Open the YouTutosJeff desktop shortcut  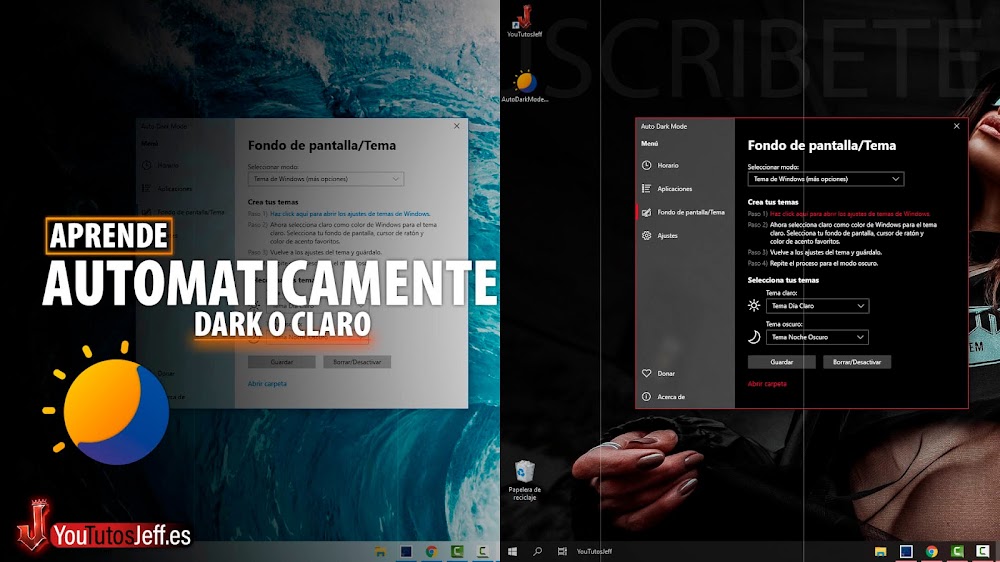524,21
